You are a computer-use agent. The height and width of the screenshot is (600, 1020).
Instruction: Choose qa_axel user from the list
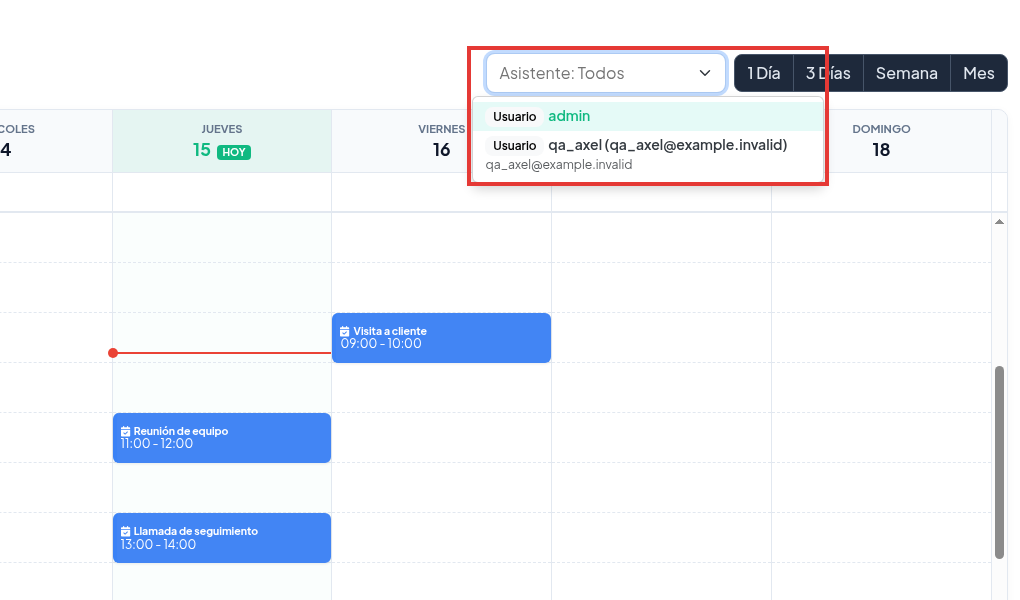(x=648, y=154)
